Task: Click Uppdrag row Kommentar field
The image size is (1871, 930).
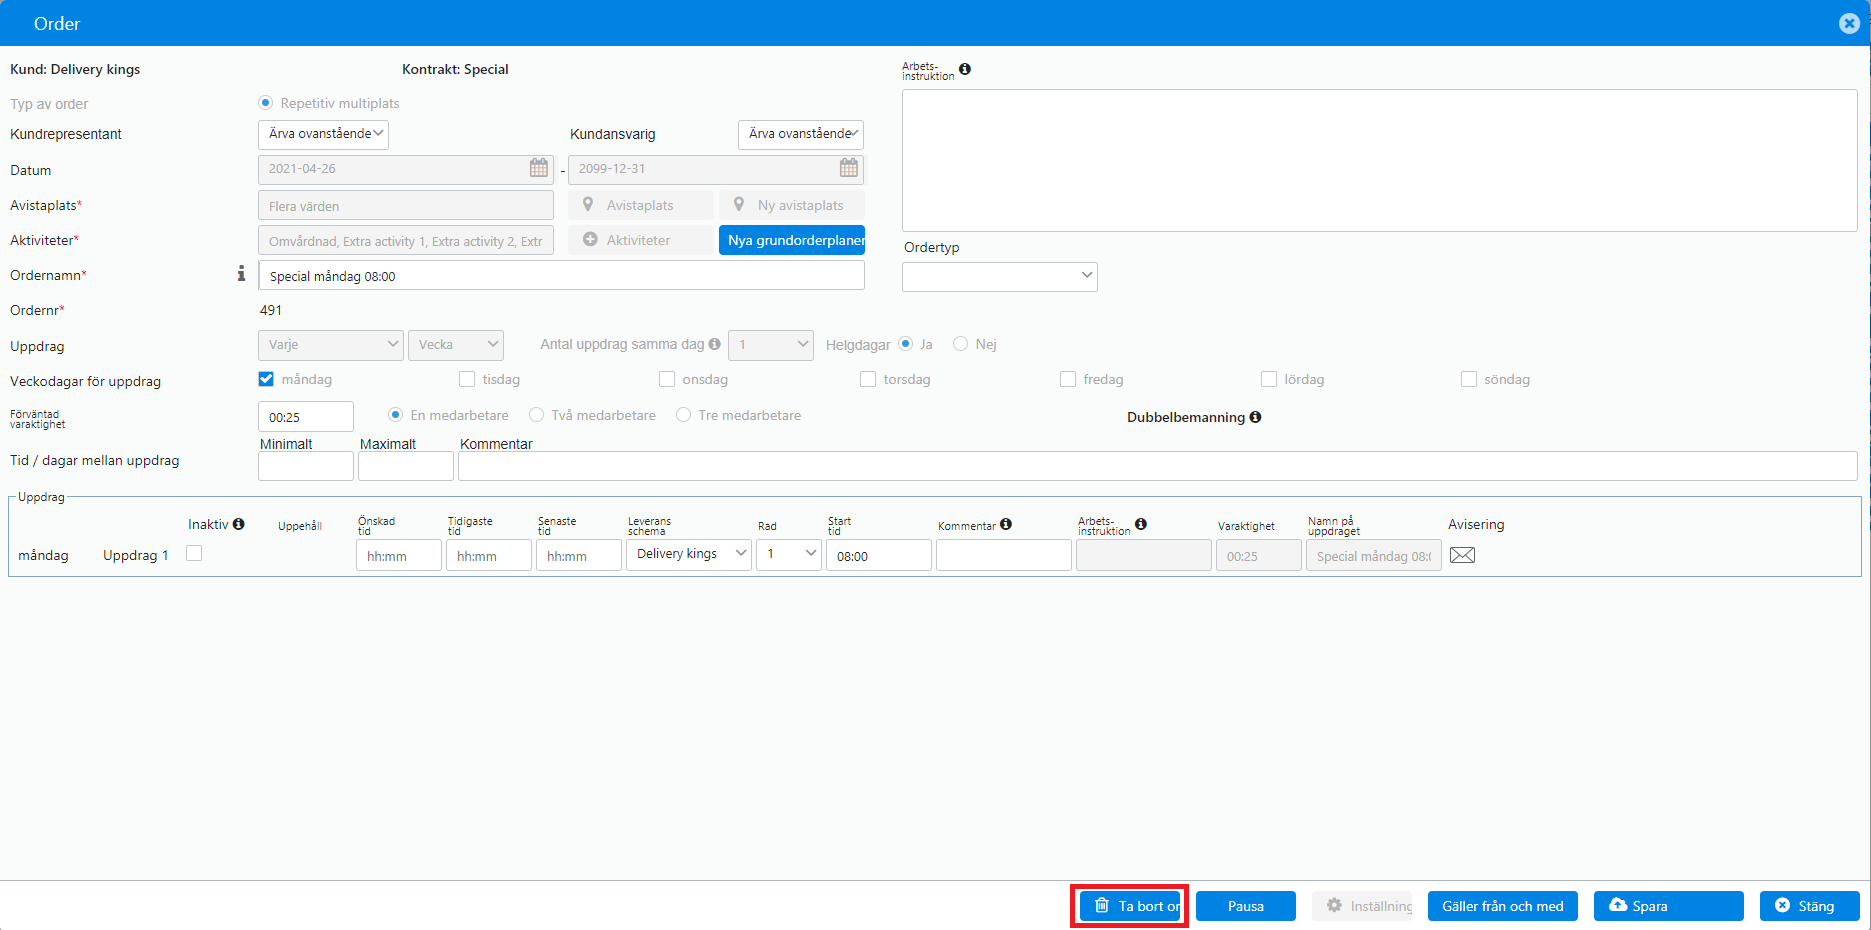Action: (x=1004, y=556)
